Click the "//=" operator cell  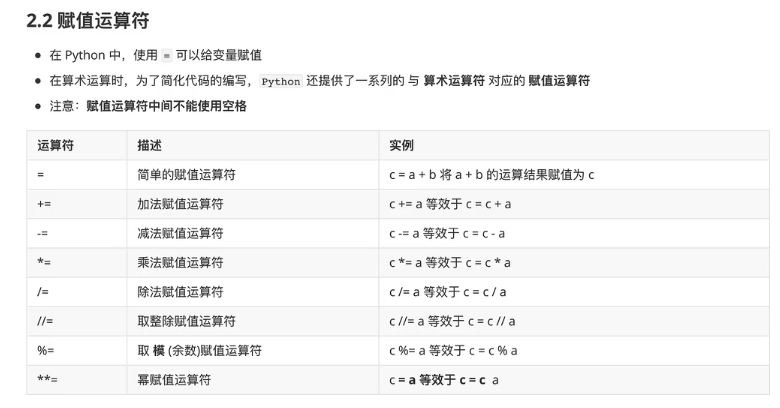45,321
